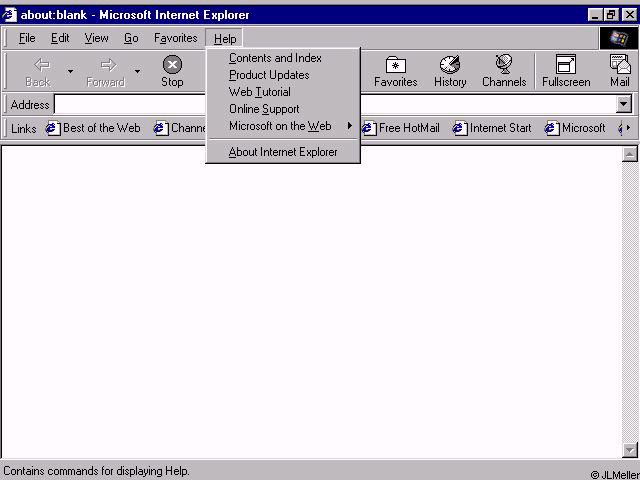This screenshot has width=640, height=480.
Task: Open the View menu
Action: click(96, 38)
